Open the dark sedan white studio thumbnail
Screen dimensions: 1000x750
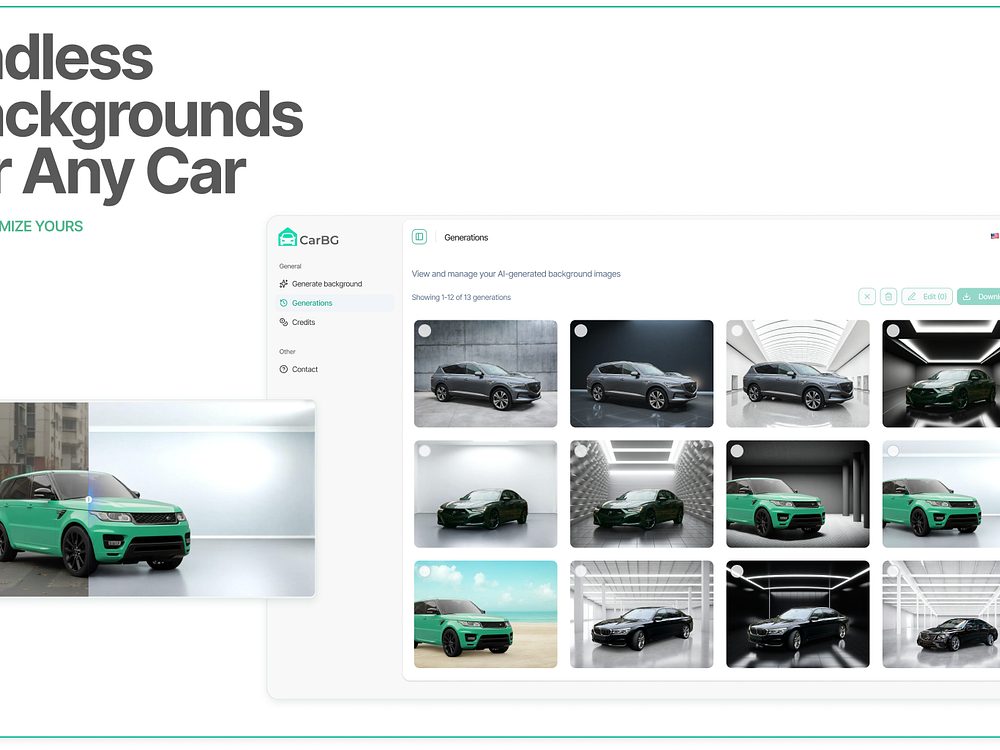pyautogui.click(x=485, y=494)
